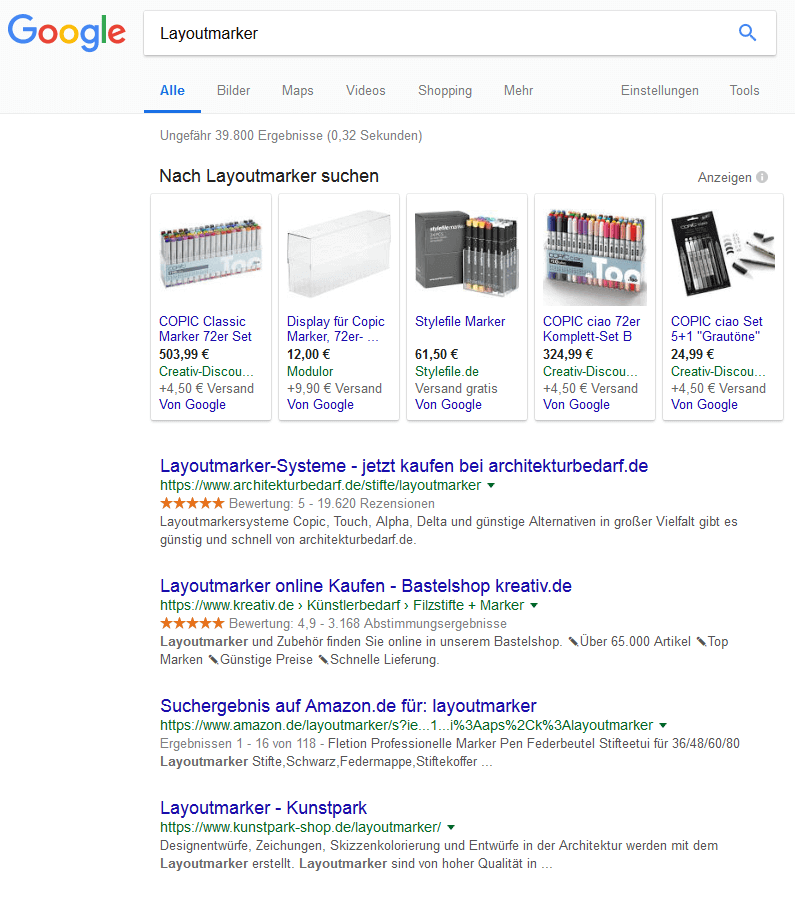Click the blue search magnifier icon
Screen dimensions: 795x897
point(747,33)
